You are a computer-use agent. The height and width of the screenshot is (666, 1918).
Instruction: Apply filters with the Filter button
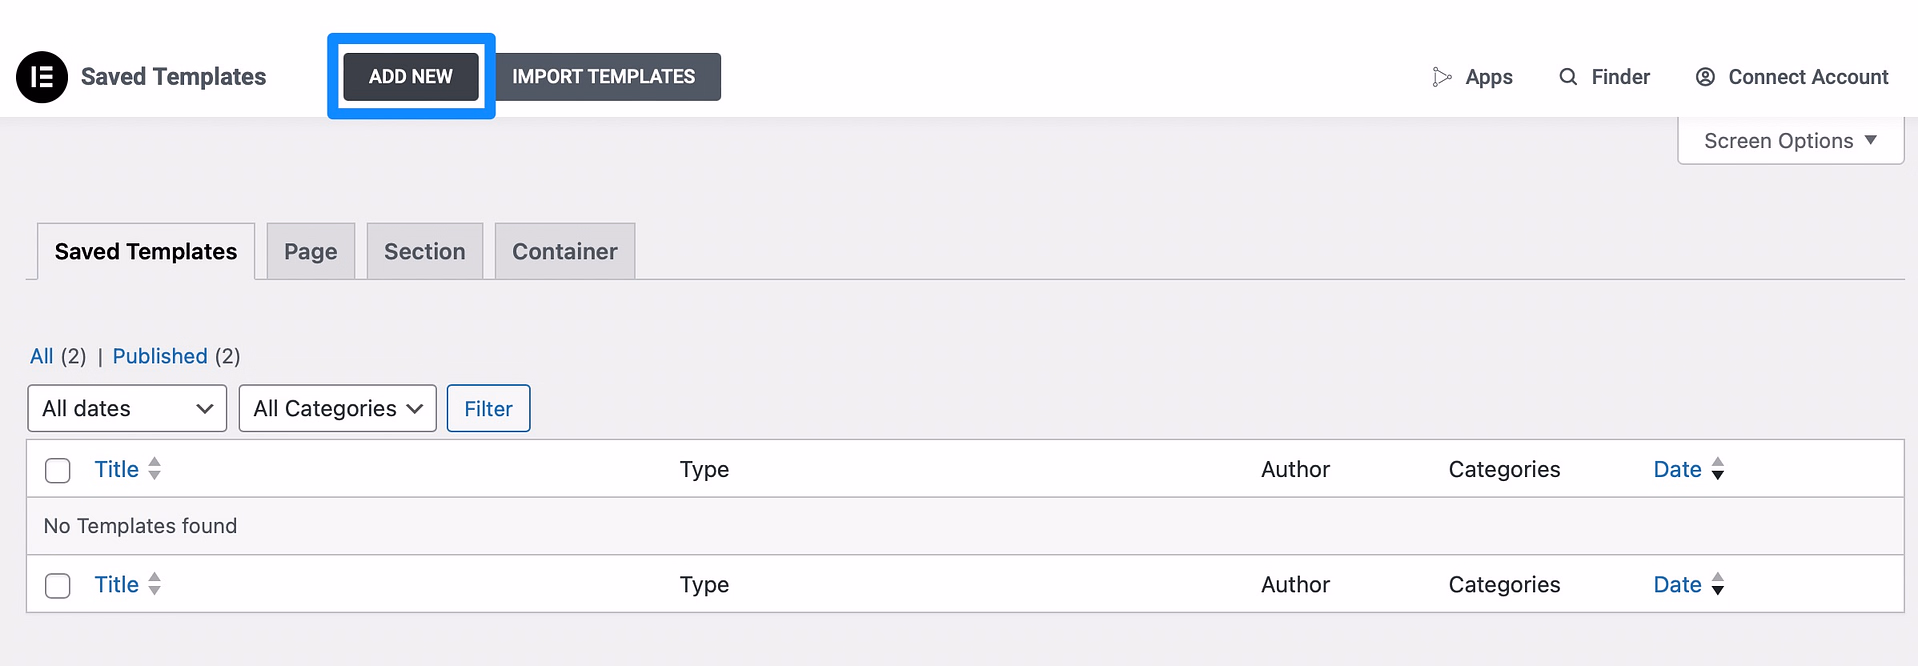coord(488,408)
